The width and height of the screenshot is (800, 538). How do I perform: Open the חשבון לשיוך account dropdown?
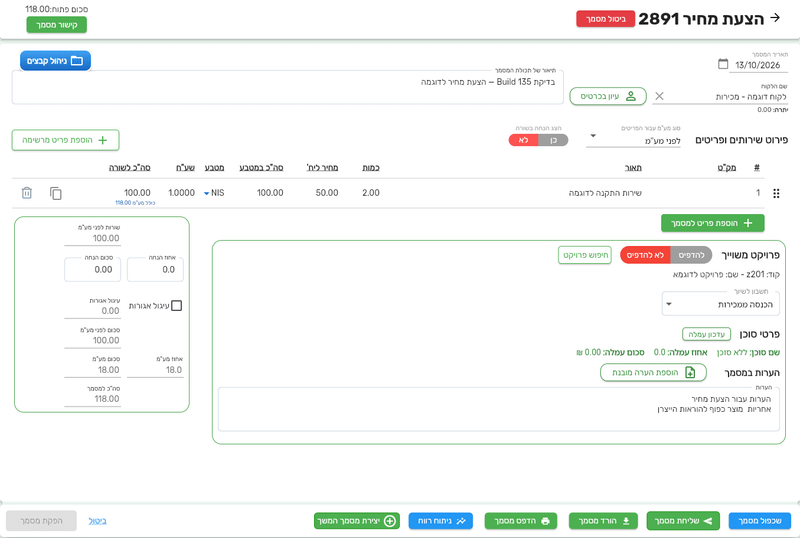pyautogui.click(x=720, y=304)
